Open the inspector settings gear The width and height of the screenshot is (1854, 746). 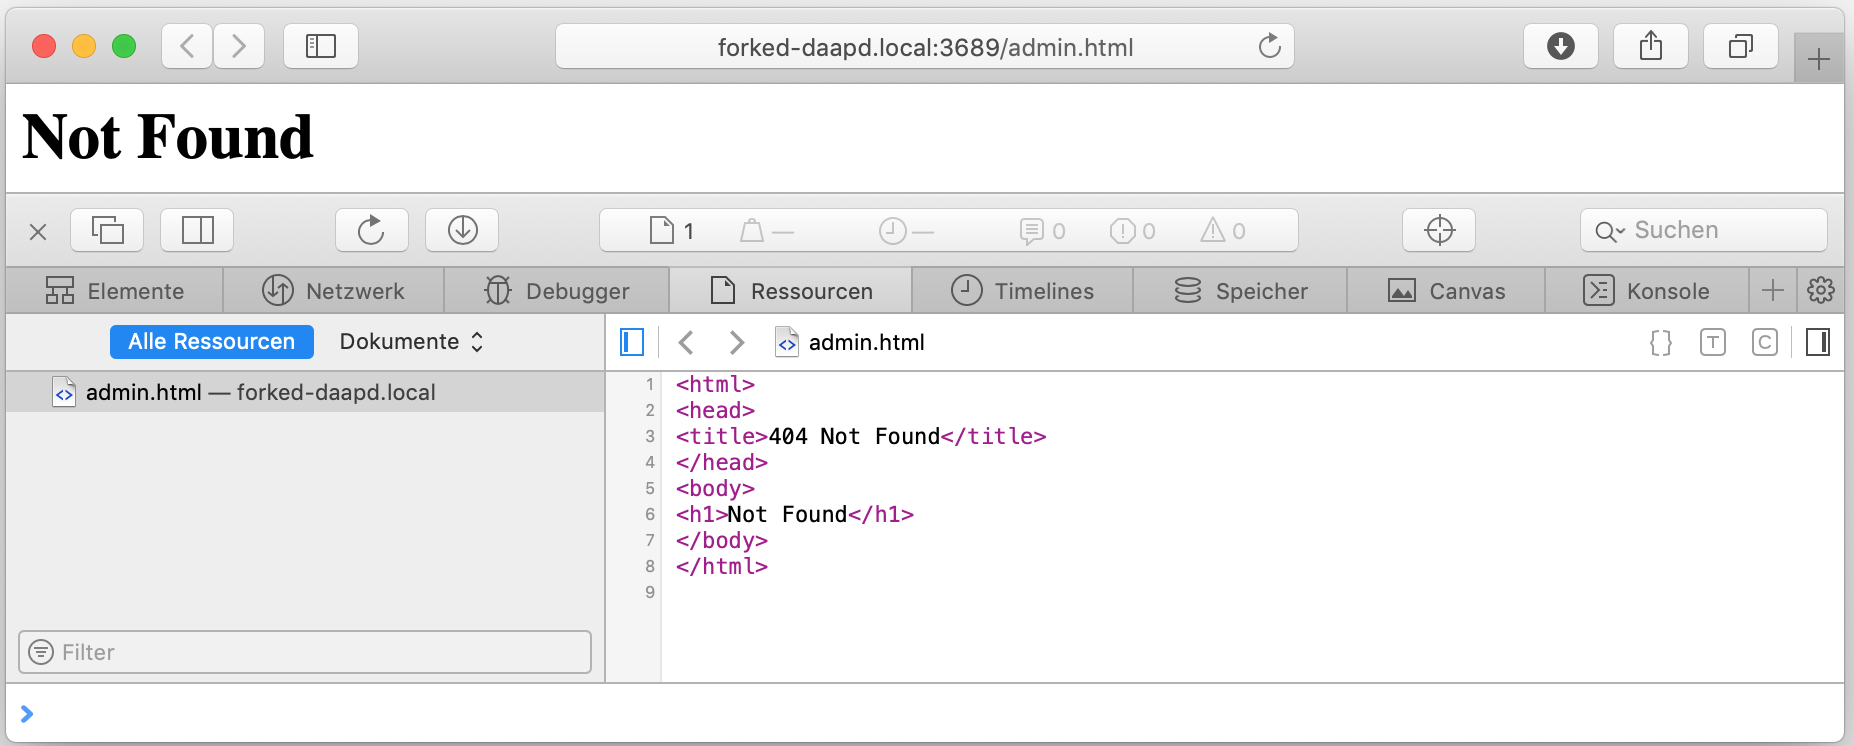coord(1820,291)
